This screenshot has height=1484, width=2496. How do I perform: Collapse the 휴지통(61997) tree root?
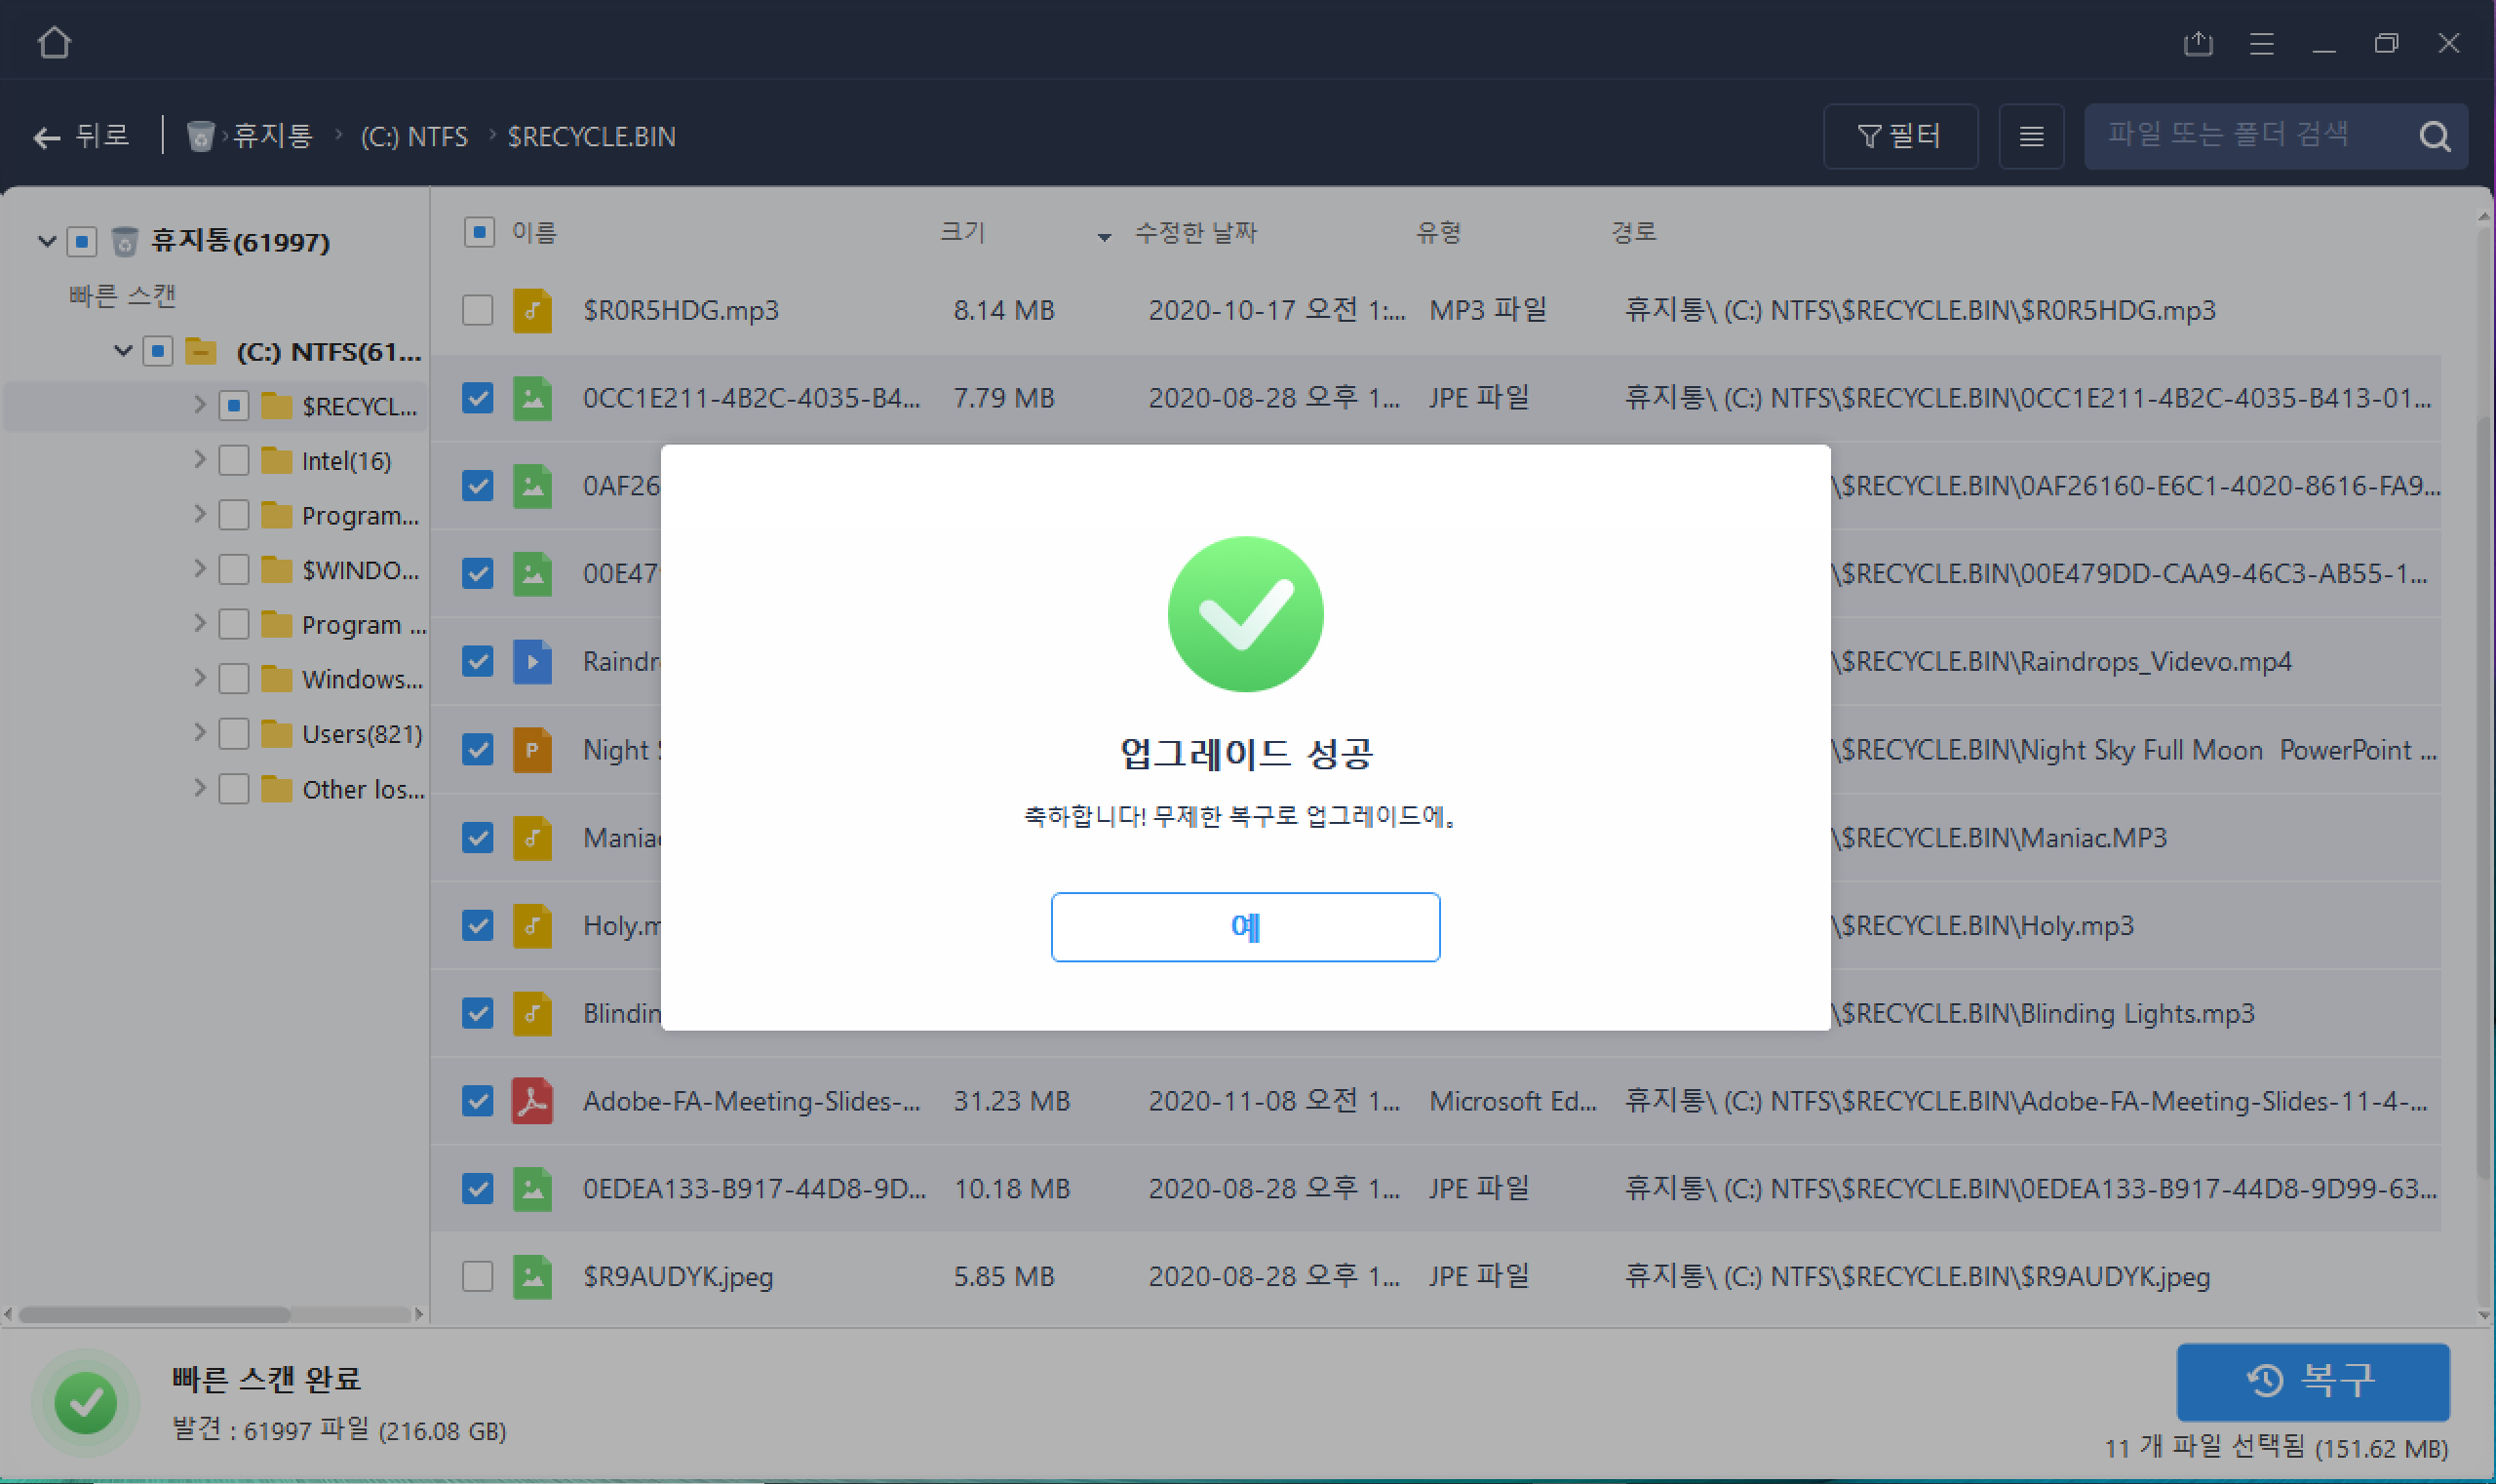[46, 241]
